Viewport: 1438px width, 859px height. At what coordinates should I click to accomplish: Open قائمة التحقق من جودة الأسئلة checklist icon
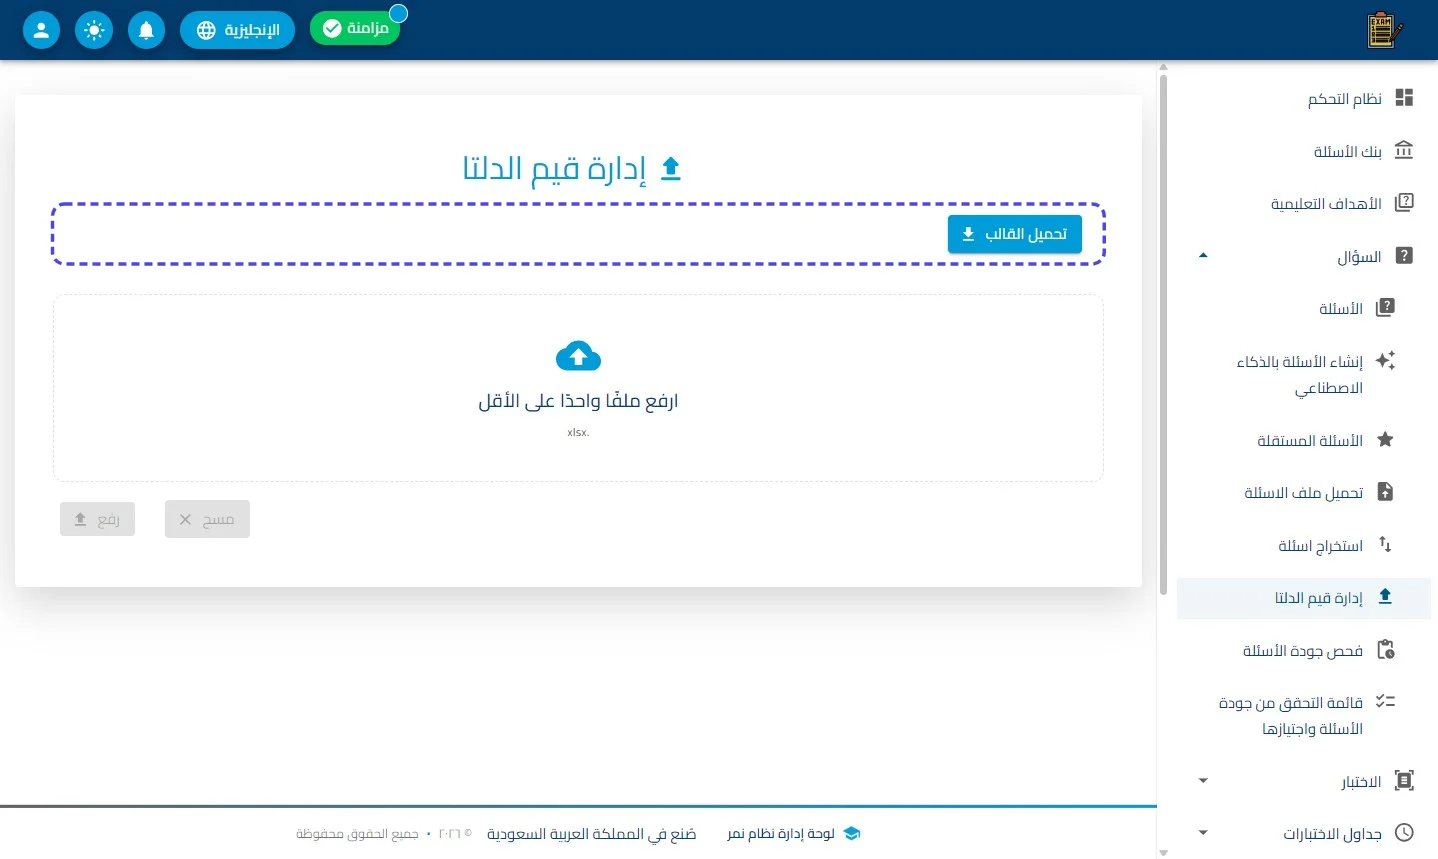pyautogui.click(x=1385, y=702)
